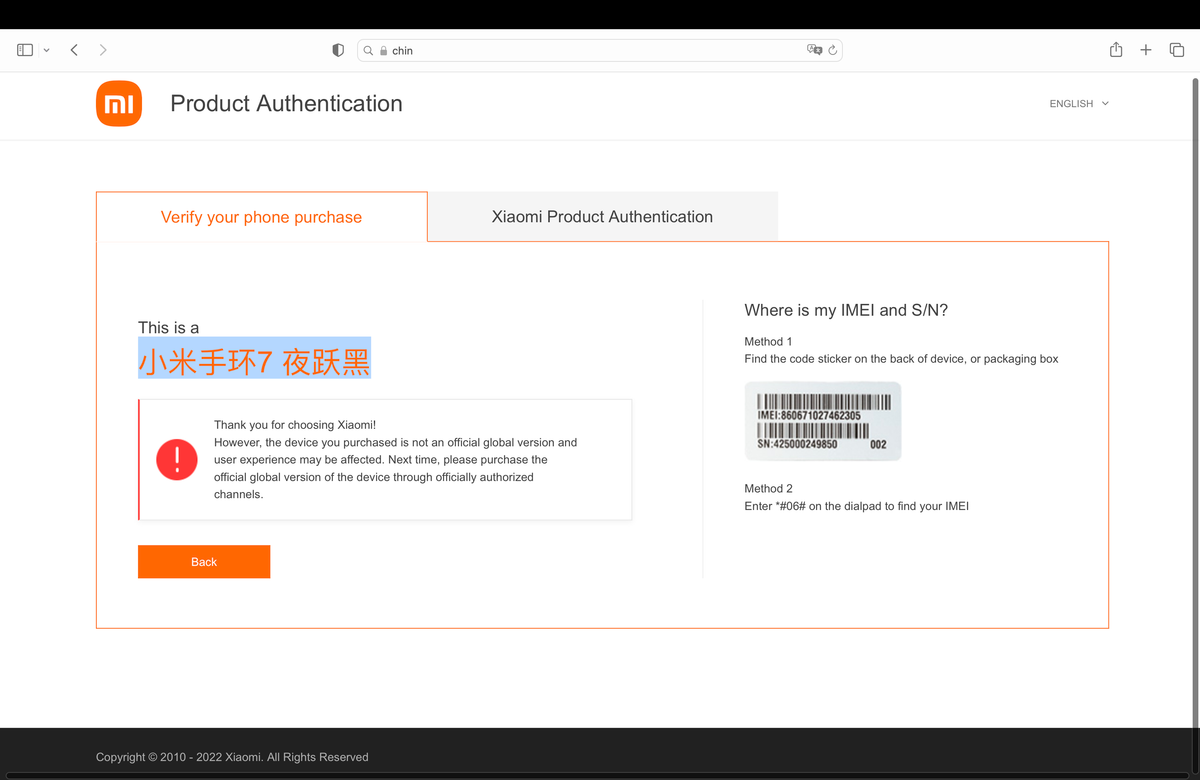Switch to Xiaomi Product Authentication tab
The width and height of the screenshot is (1200, 780).
[x=602, y=216]
